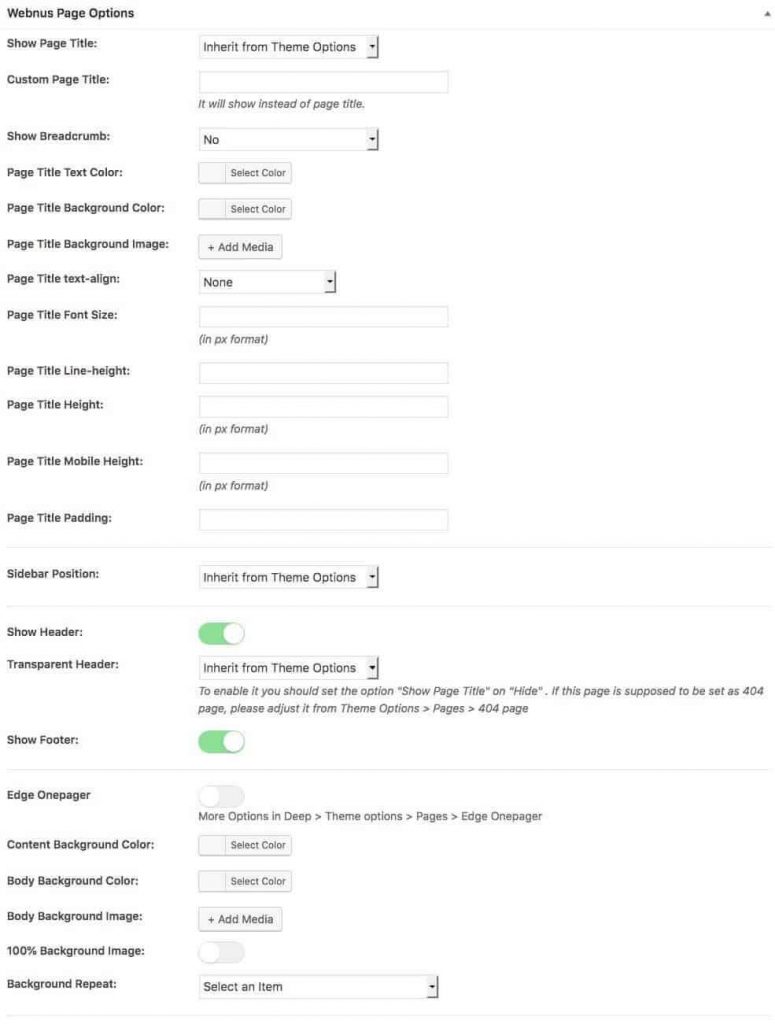
Task: Open the Show Page Title dropdown
Action: tap(288, 47)
